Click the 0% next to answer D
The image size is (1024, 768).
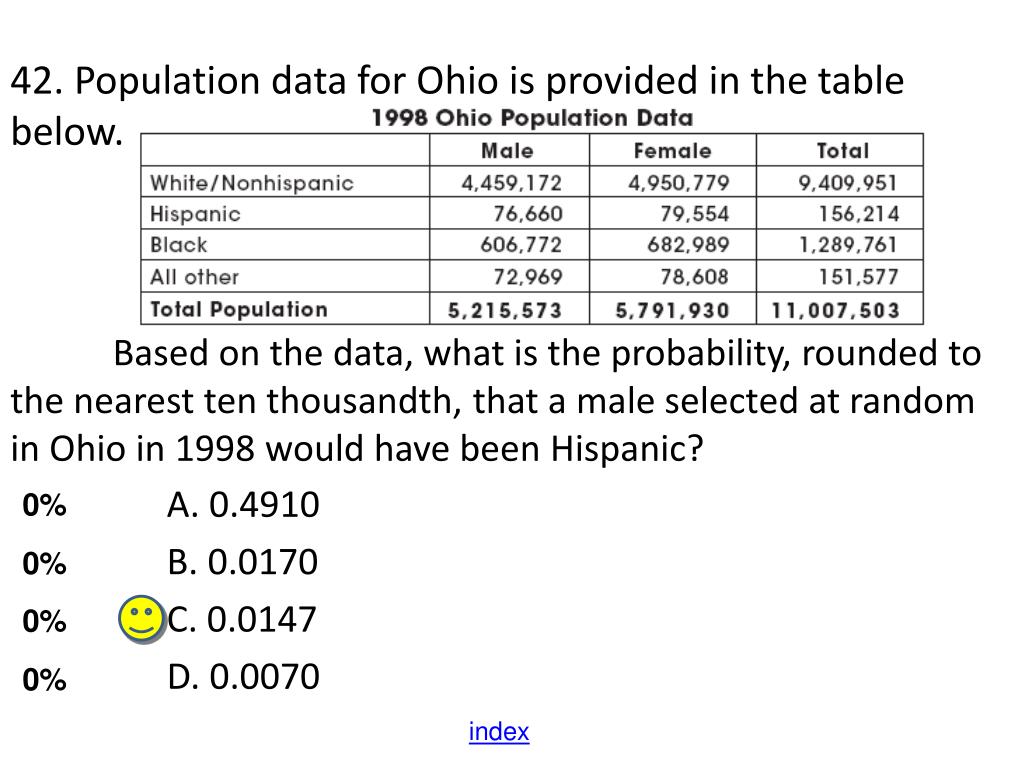pyautogui.click(x=44, y=680)
